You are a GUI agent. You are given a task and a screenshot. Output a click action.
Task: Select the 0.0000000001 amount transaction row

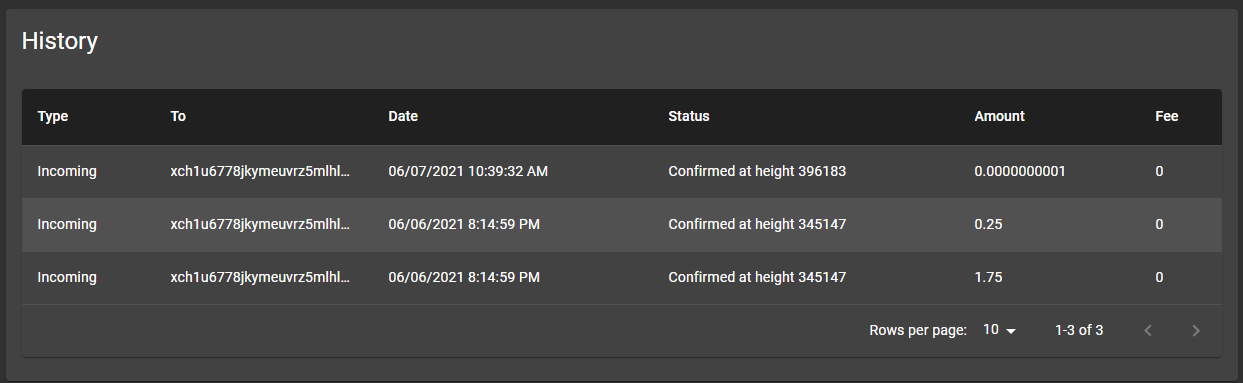(622, 172)
